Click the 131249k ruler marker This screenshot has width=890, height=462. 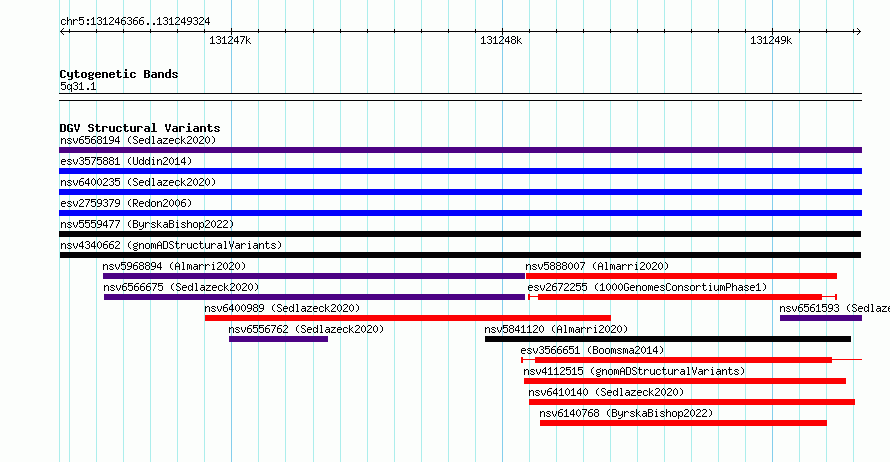point(771,40)
